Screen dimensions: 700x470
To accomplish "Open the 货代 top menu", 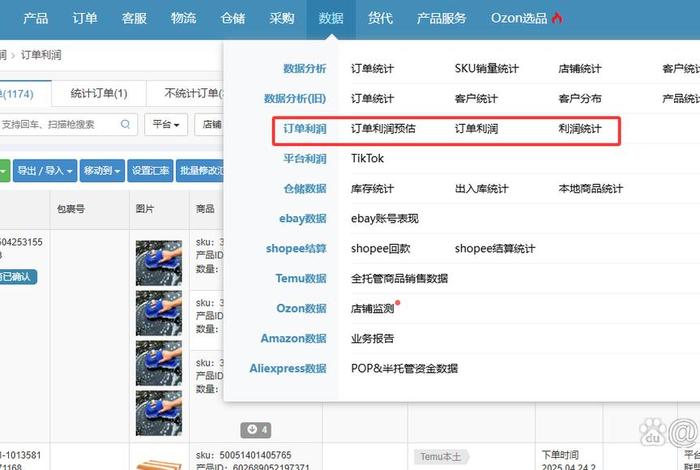I will [380, 18].
